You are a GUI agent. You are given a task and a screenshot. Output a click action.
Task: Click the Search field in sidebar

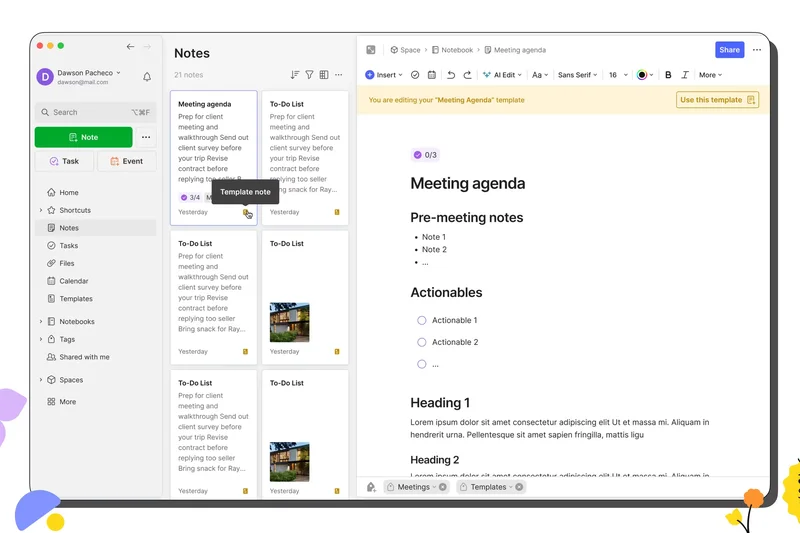coord(95,112)
